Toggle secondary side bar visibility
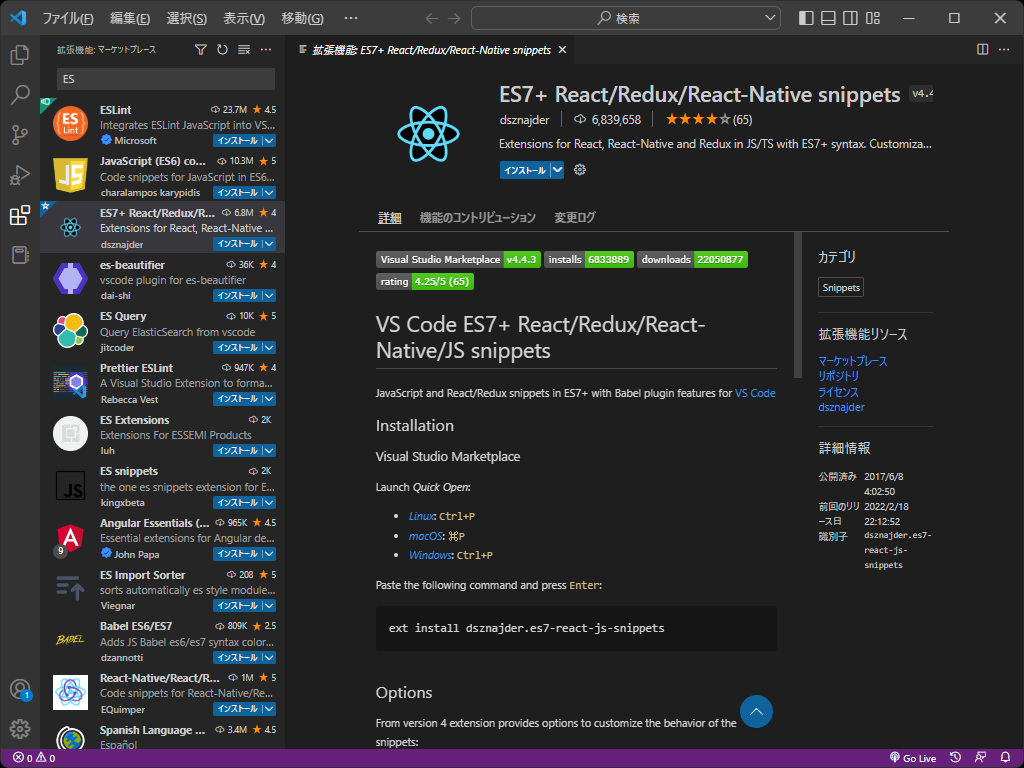 (850, 18)
